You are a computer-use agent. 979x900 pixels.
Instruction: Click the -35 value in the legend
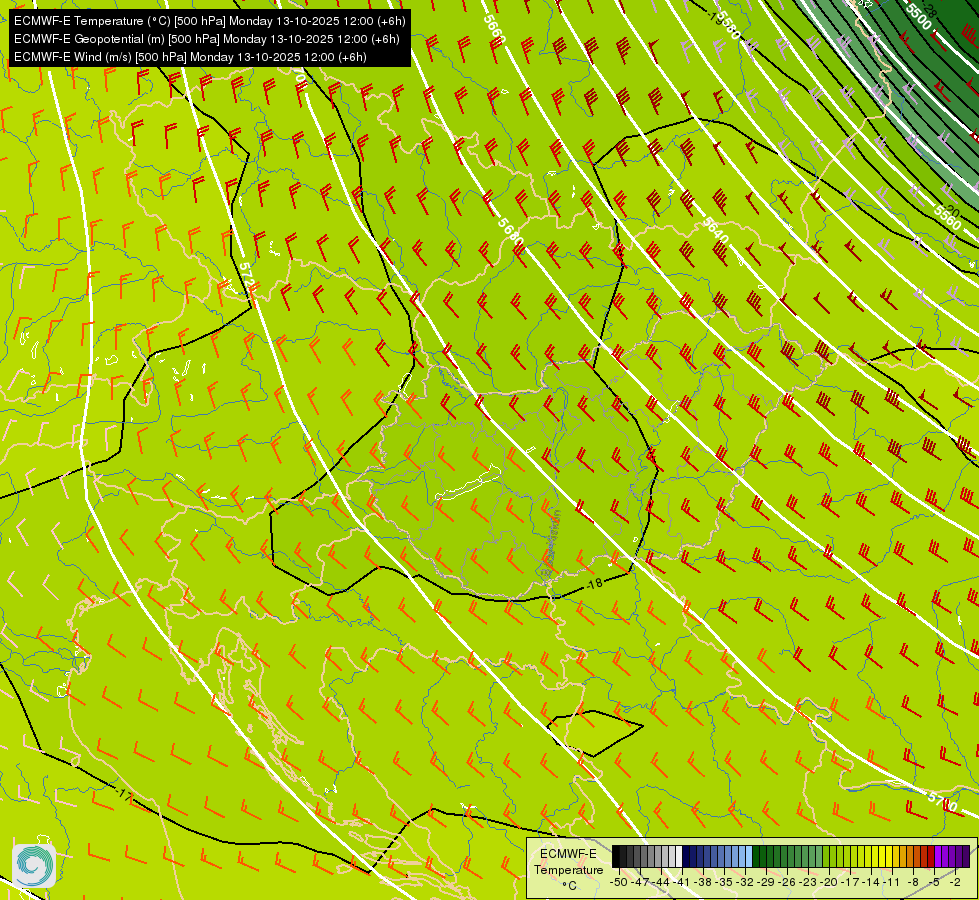pos(724,882)
